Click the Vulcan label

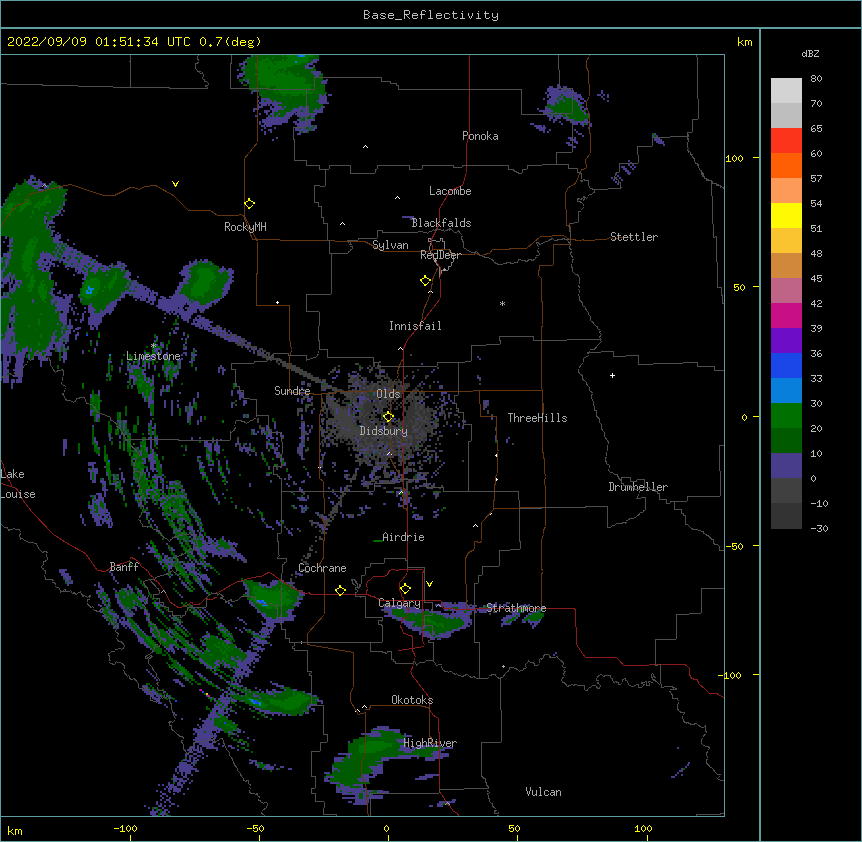pyautogui.click(x=543, y=792)
